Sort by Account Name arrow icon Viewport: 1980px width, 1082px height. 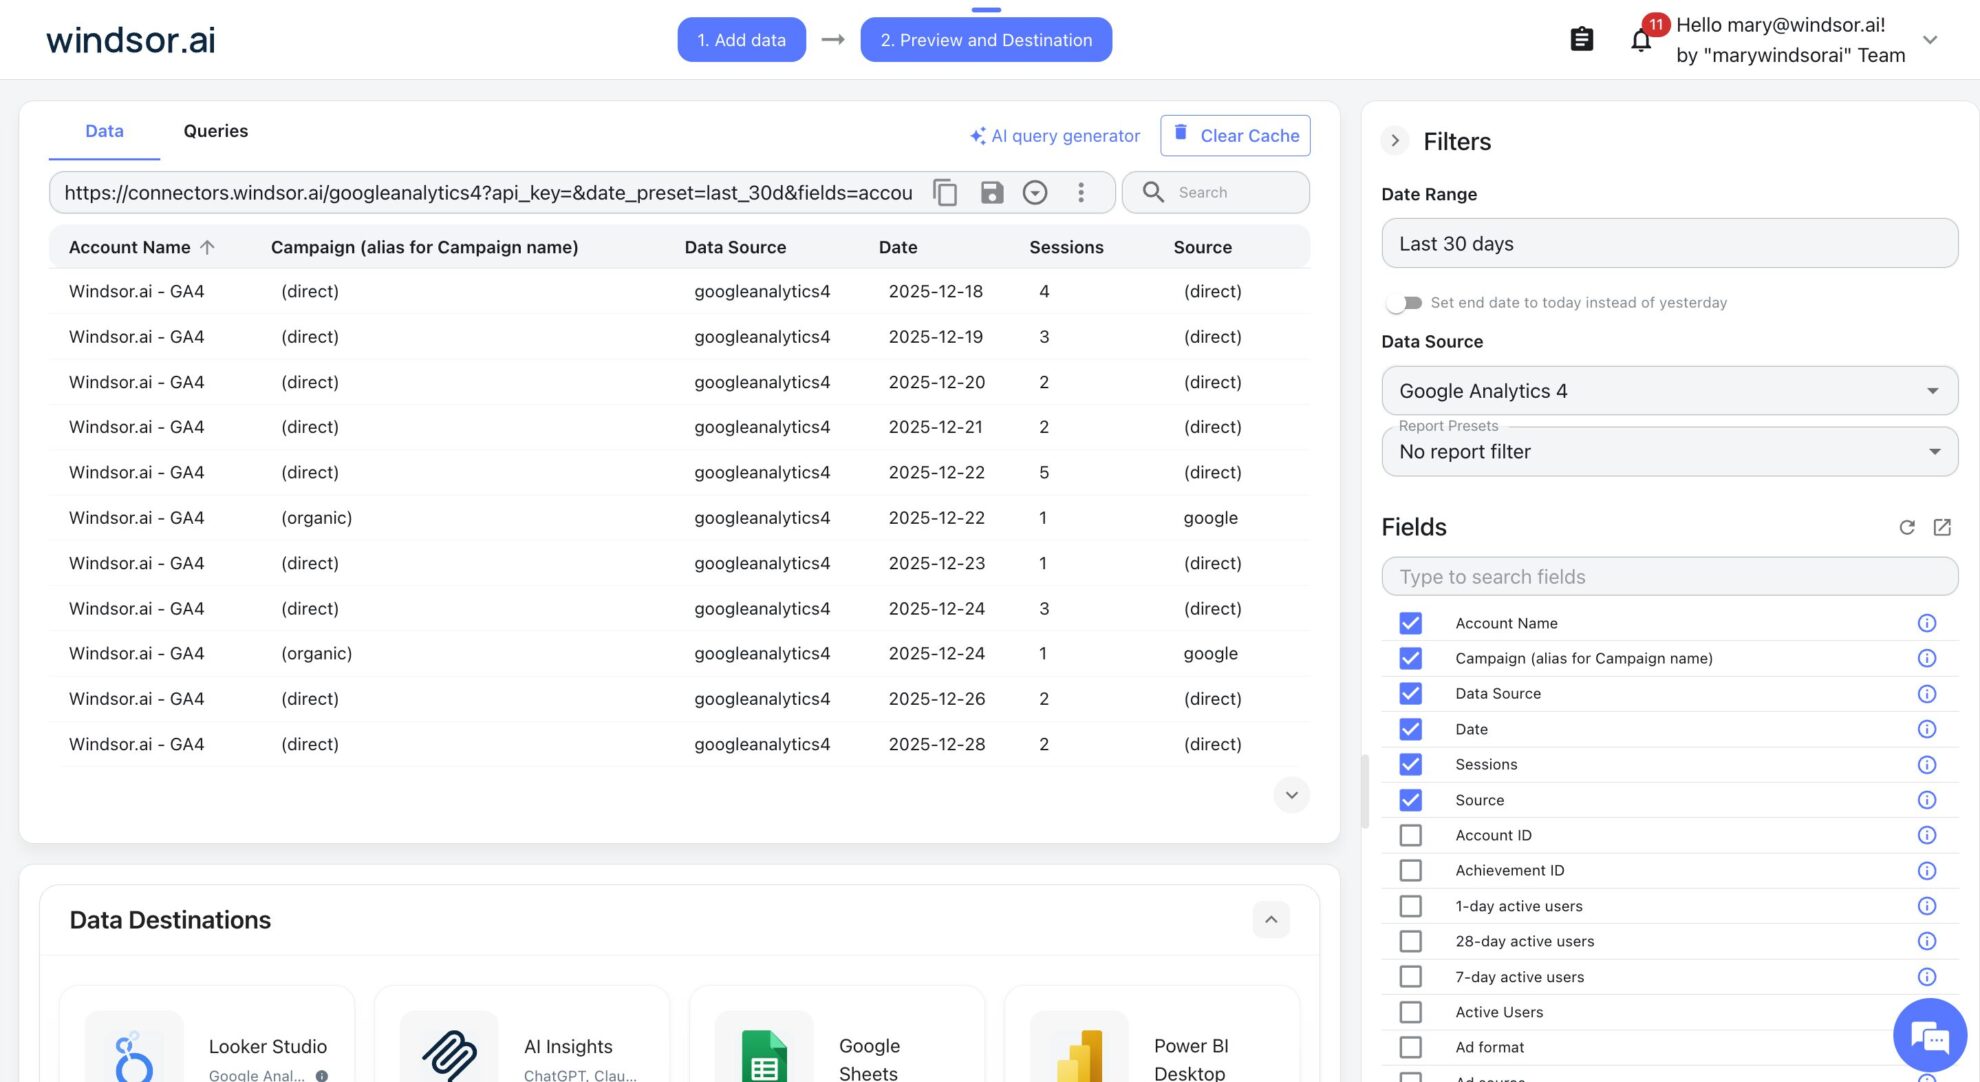tap(207, 247)
